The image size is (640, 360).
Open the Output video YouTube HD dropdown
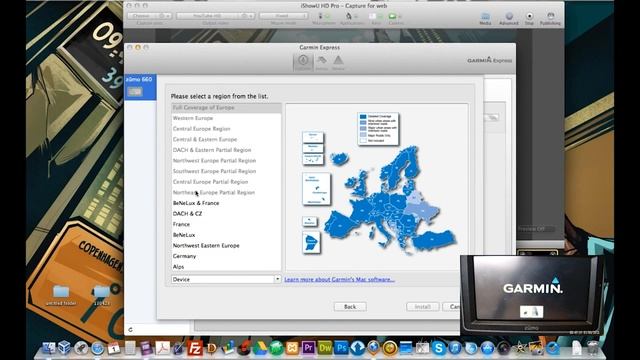[x=216, y=16]
